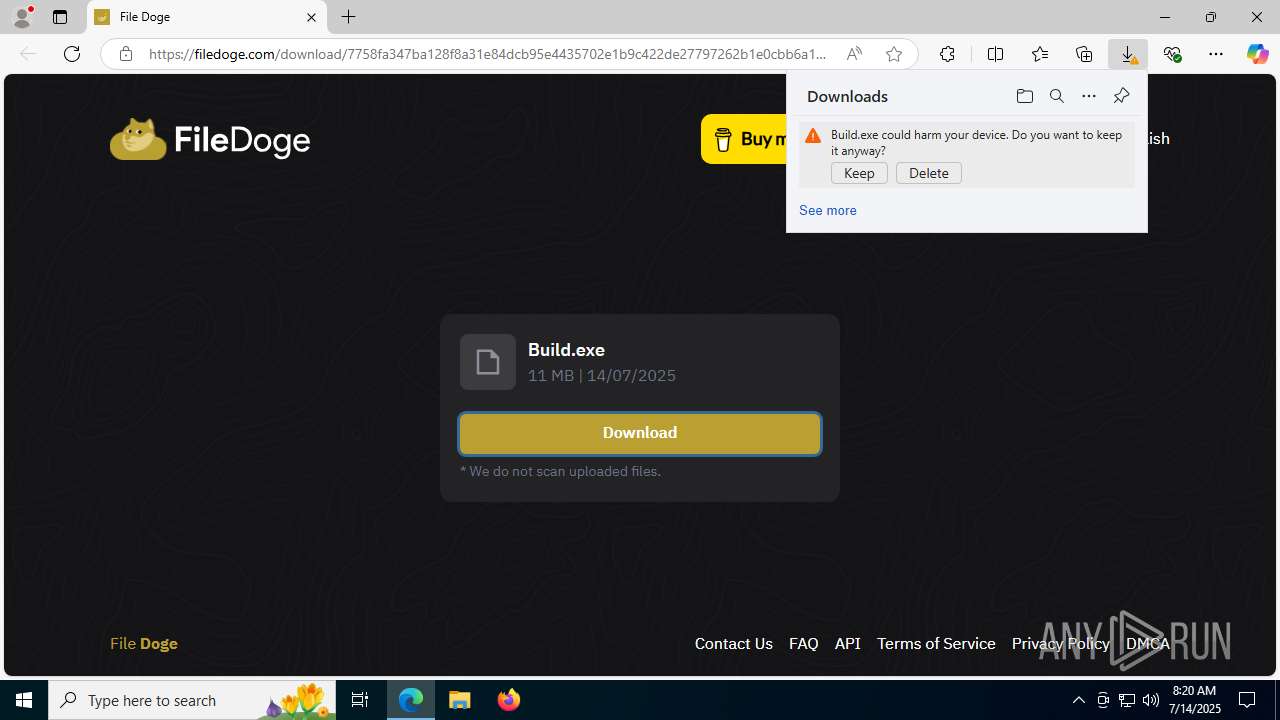Click the Build.exe file name
This screenshot has width=1280, height=720.
point(566,350)
